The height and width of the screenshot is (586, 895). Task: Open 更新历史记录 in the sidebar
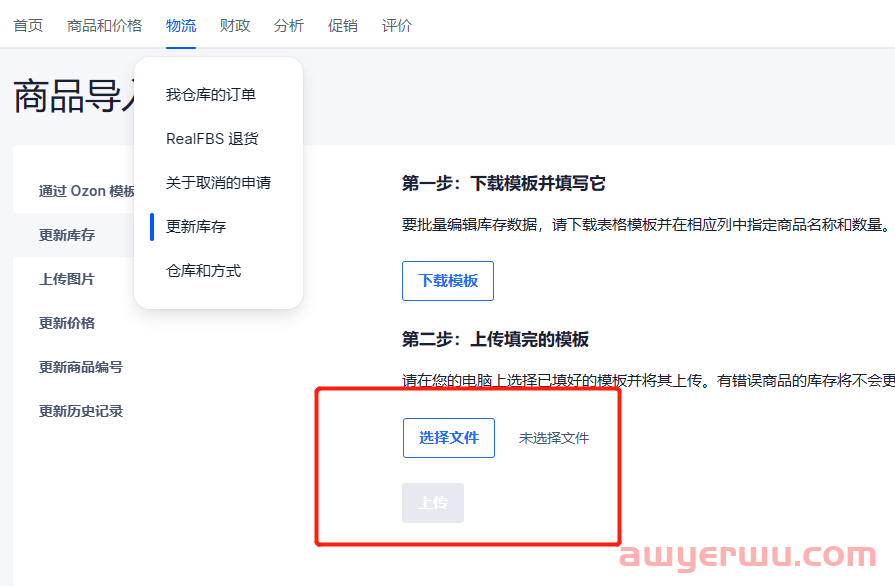click(x=80, y=410)
